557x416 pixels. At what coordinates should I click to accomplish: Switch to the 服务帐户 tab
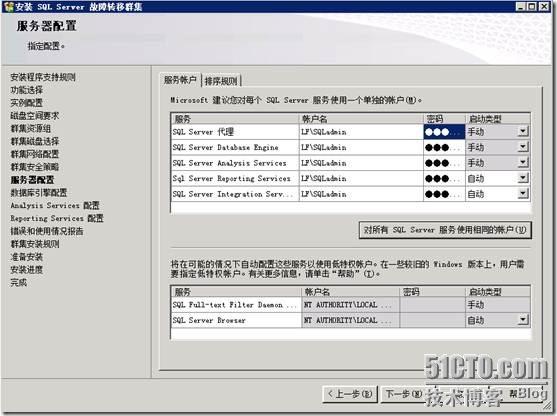click(x=180, y=80)
